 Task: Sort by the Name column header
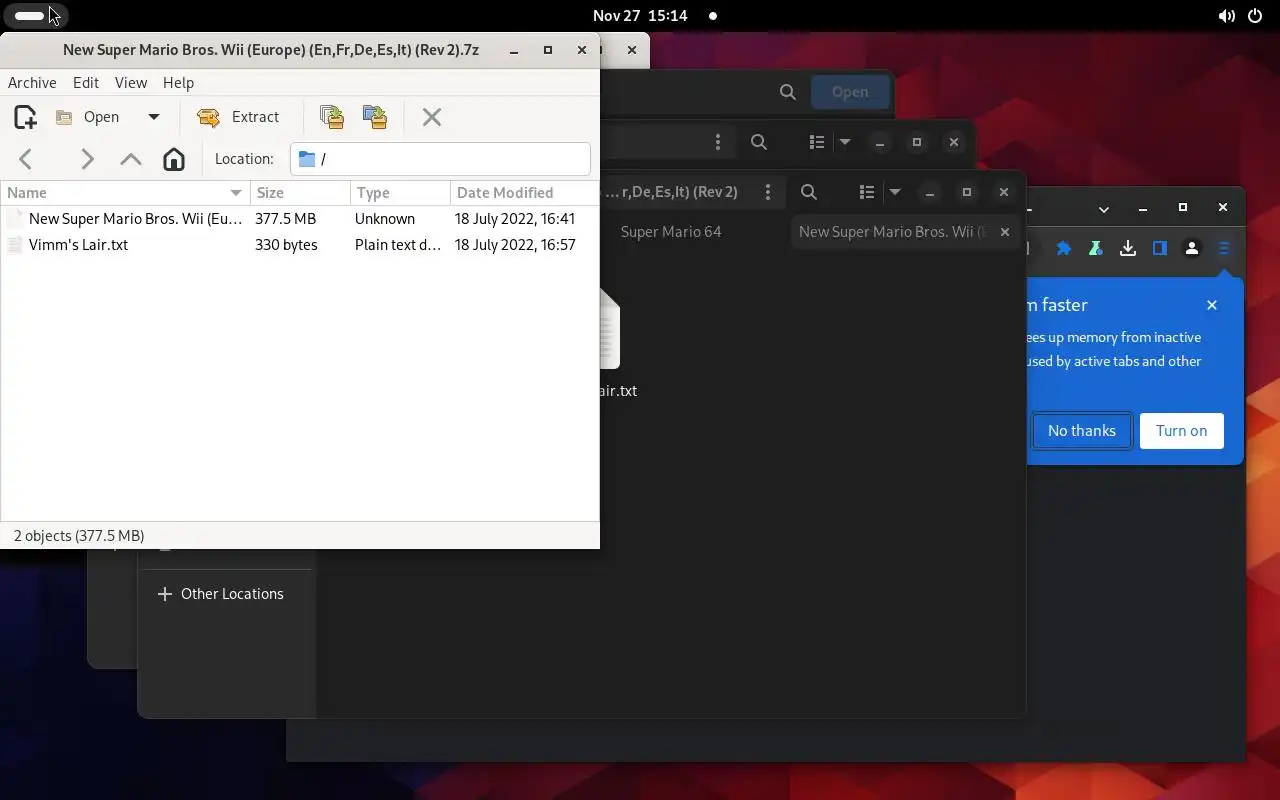(x=125, y=193)
